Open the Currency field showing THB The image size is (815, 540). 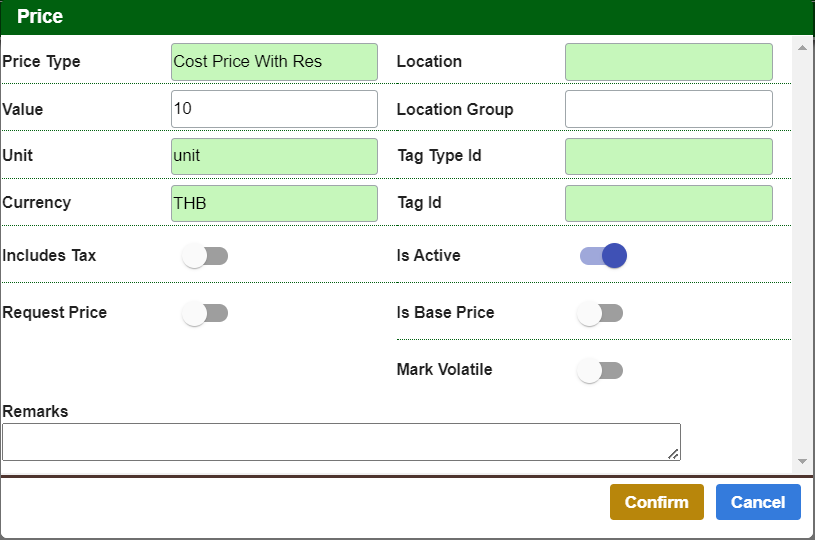[x=274, y=203]
